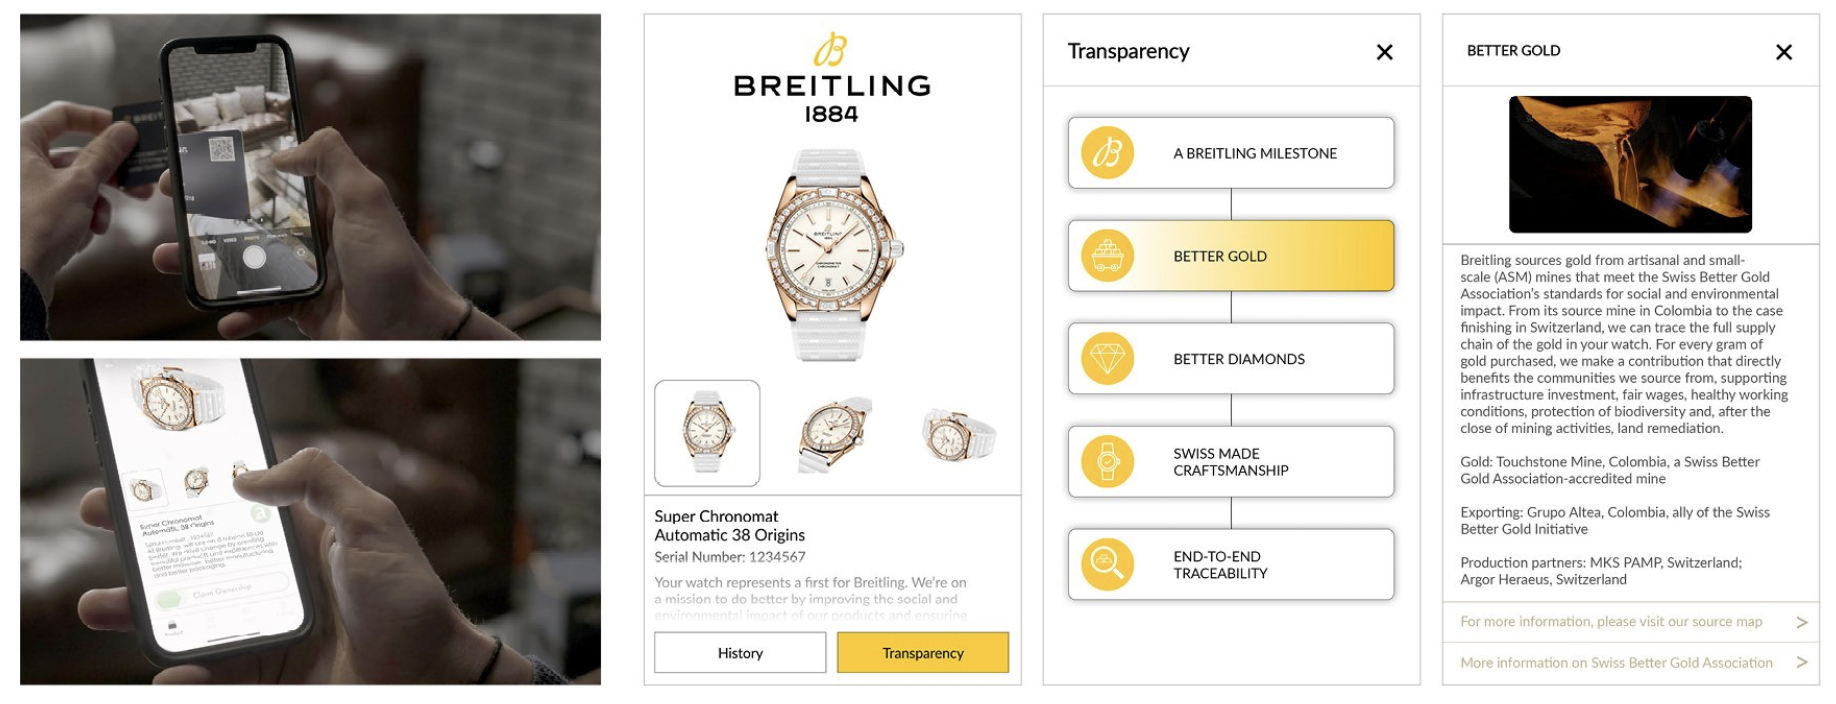The width and height of the screenshot is (1836, 704).
Task: Click the Breitling B logo milestone icon
Action: point(1107,153)
